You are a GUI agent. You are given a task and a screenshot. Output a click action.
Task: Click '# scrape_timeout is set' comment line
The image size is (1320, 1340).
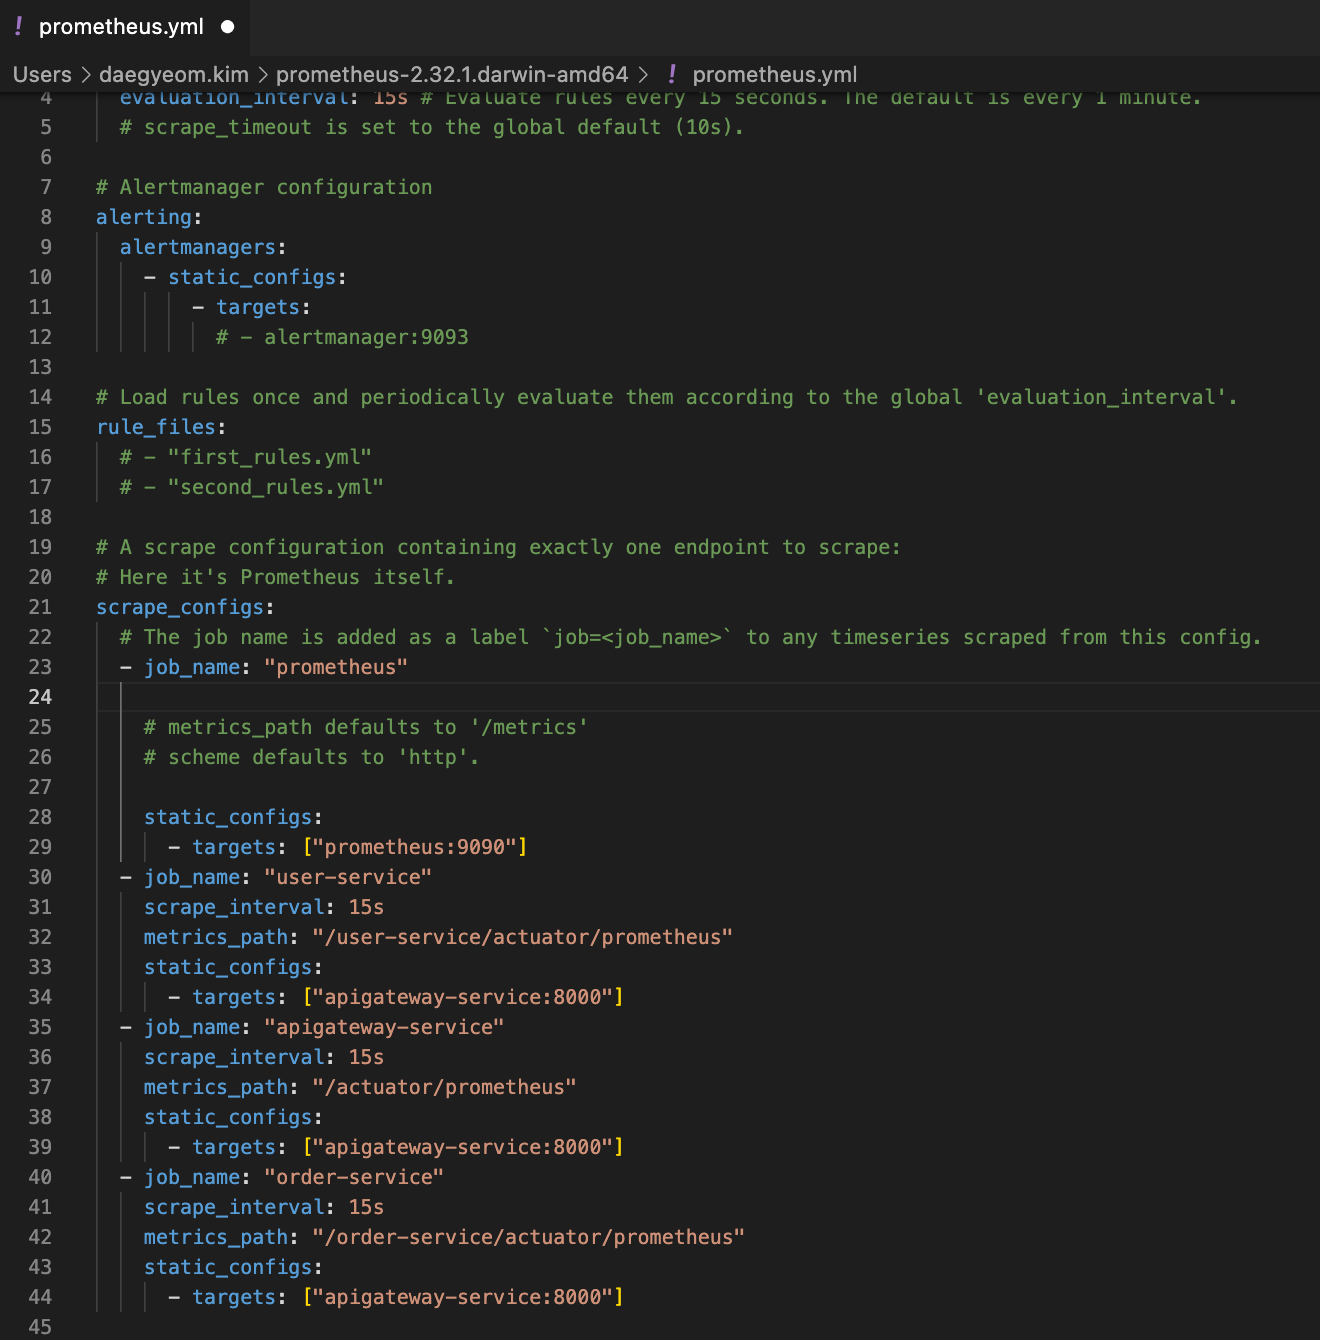(432, 127)
